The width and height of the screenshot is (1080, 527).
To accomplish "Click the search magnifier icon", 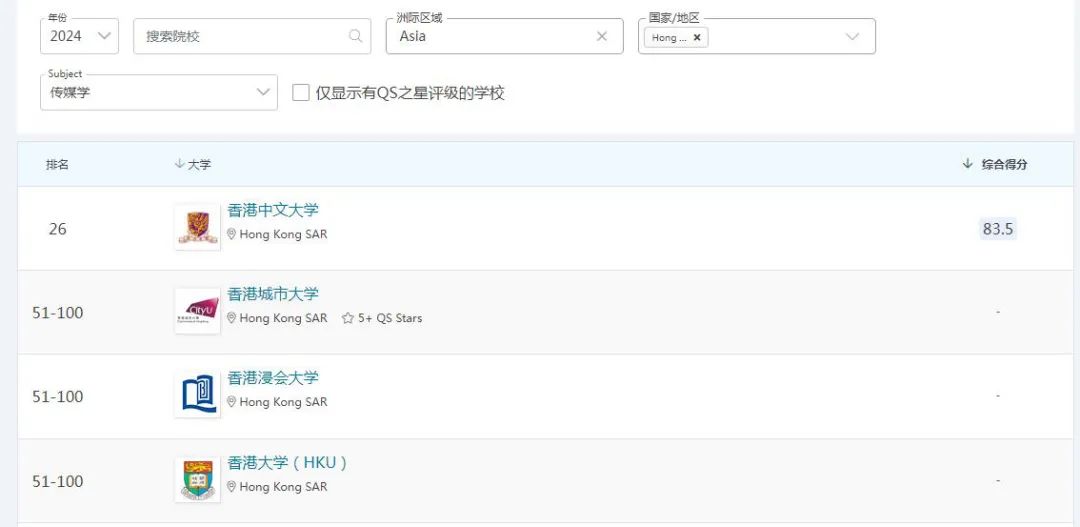I will (355, 36).
